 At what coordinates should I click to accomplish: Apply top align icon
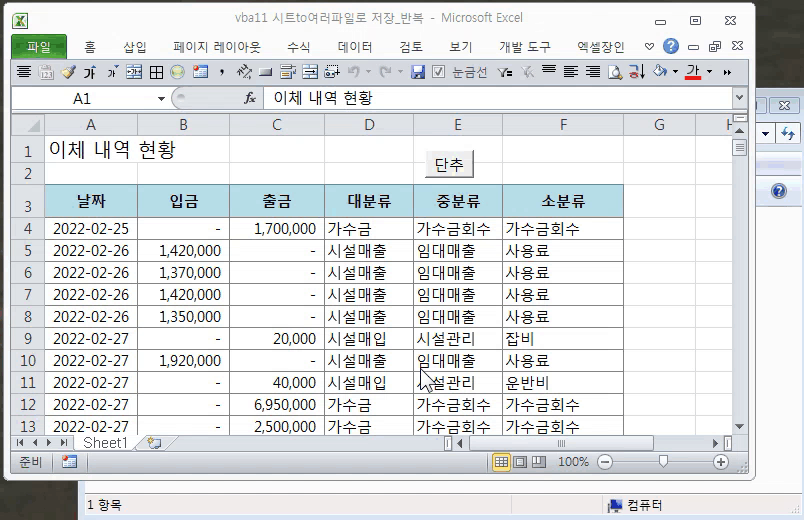(x=549, y=71)
